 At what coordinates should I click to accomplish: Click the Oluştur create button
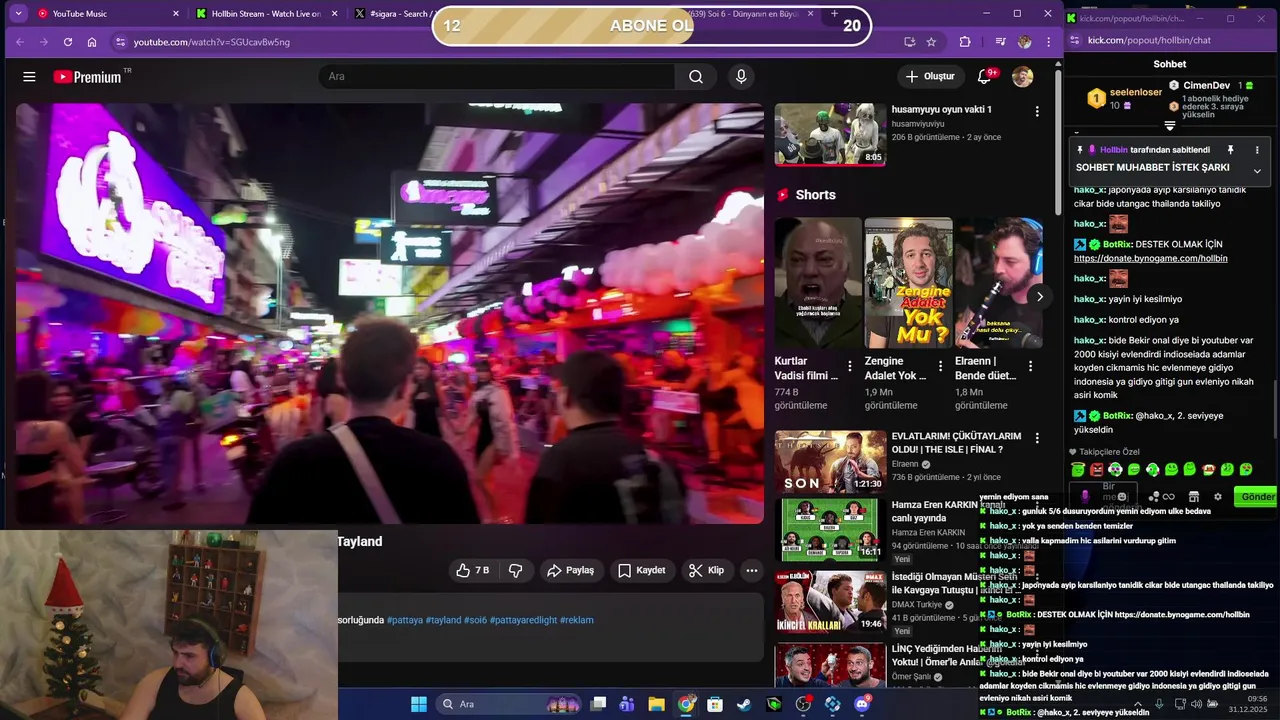click(930, 77)
